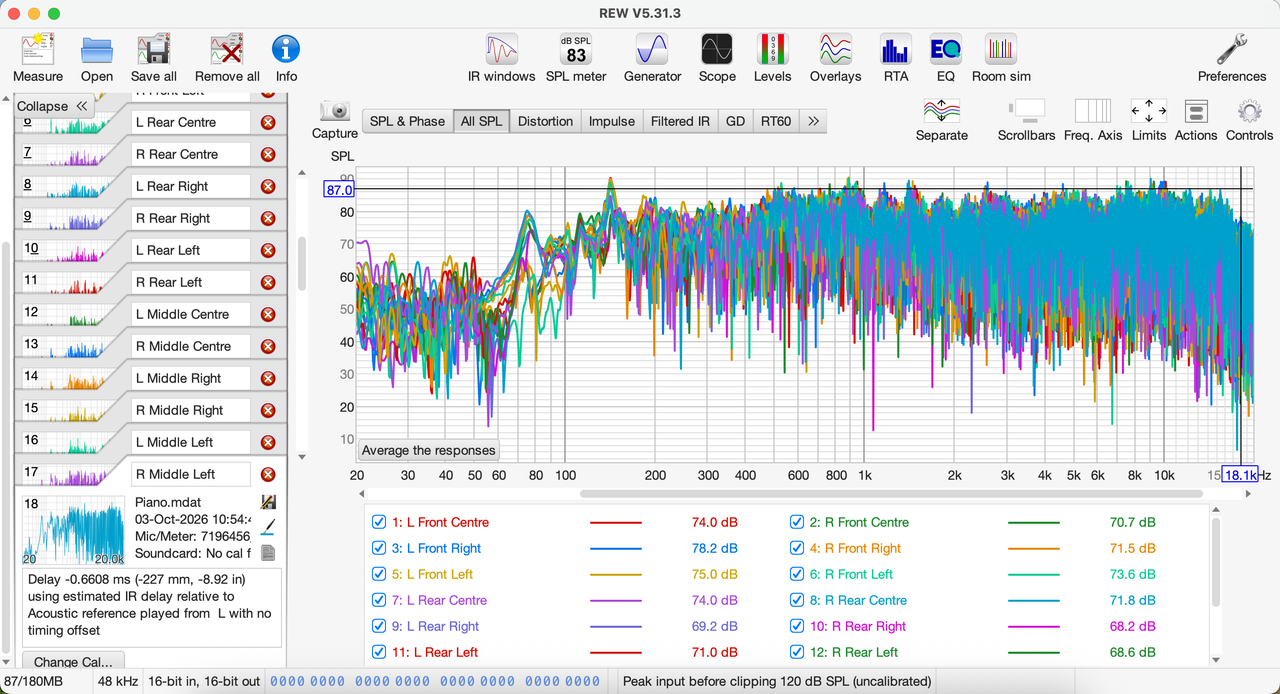This screenshot has width=1280, height=694.
Task: Show more graph tabs with the chevron
Action: click(814, 121)
